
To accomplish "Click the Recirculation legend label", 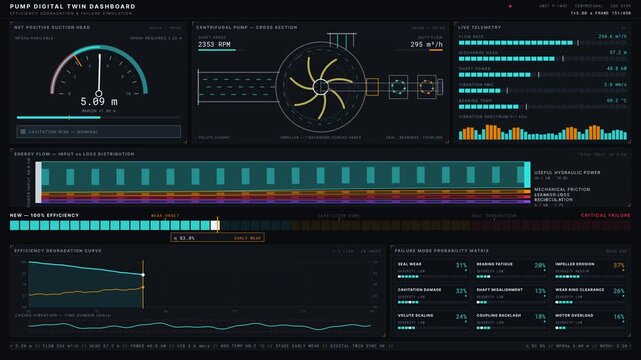I will coord(553,200).
